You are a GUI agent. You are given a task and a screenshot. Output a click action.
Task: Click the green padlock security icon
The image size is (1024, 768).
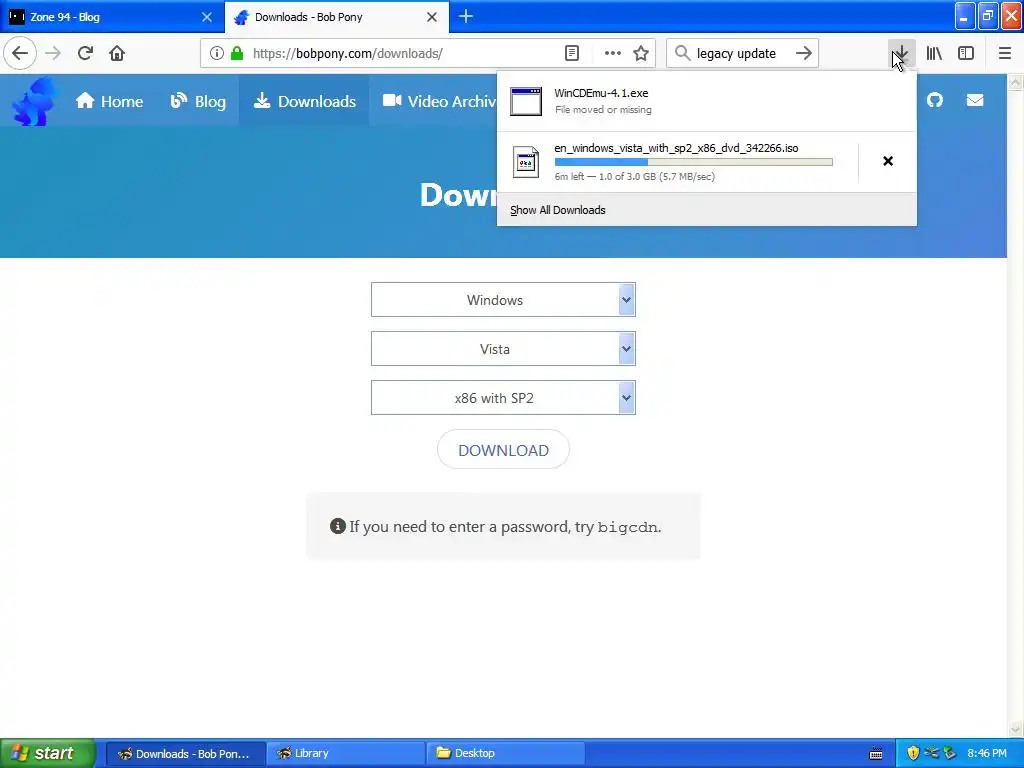pos(237,53)
